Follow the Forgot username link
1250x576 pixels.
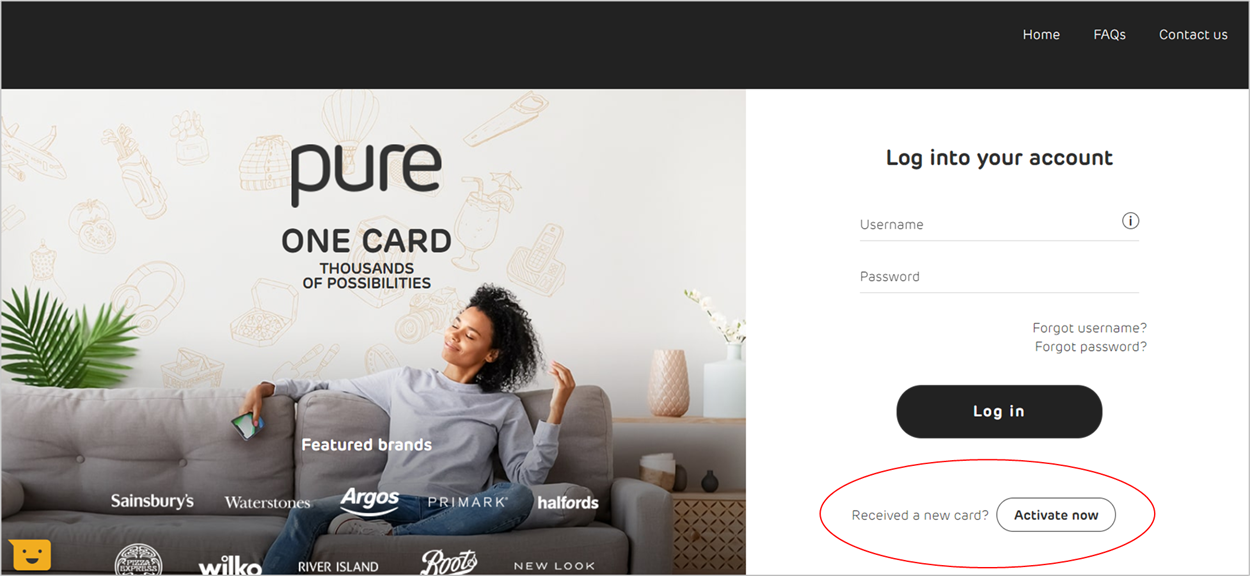1090,328
